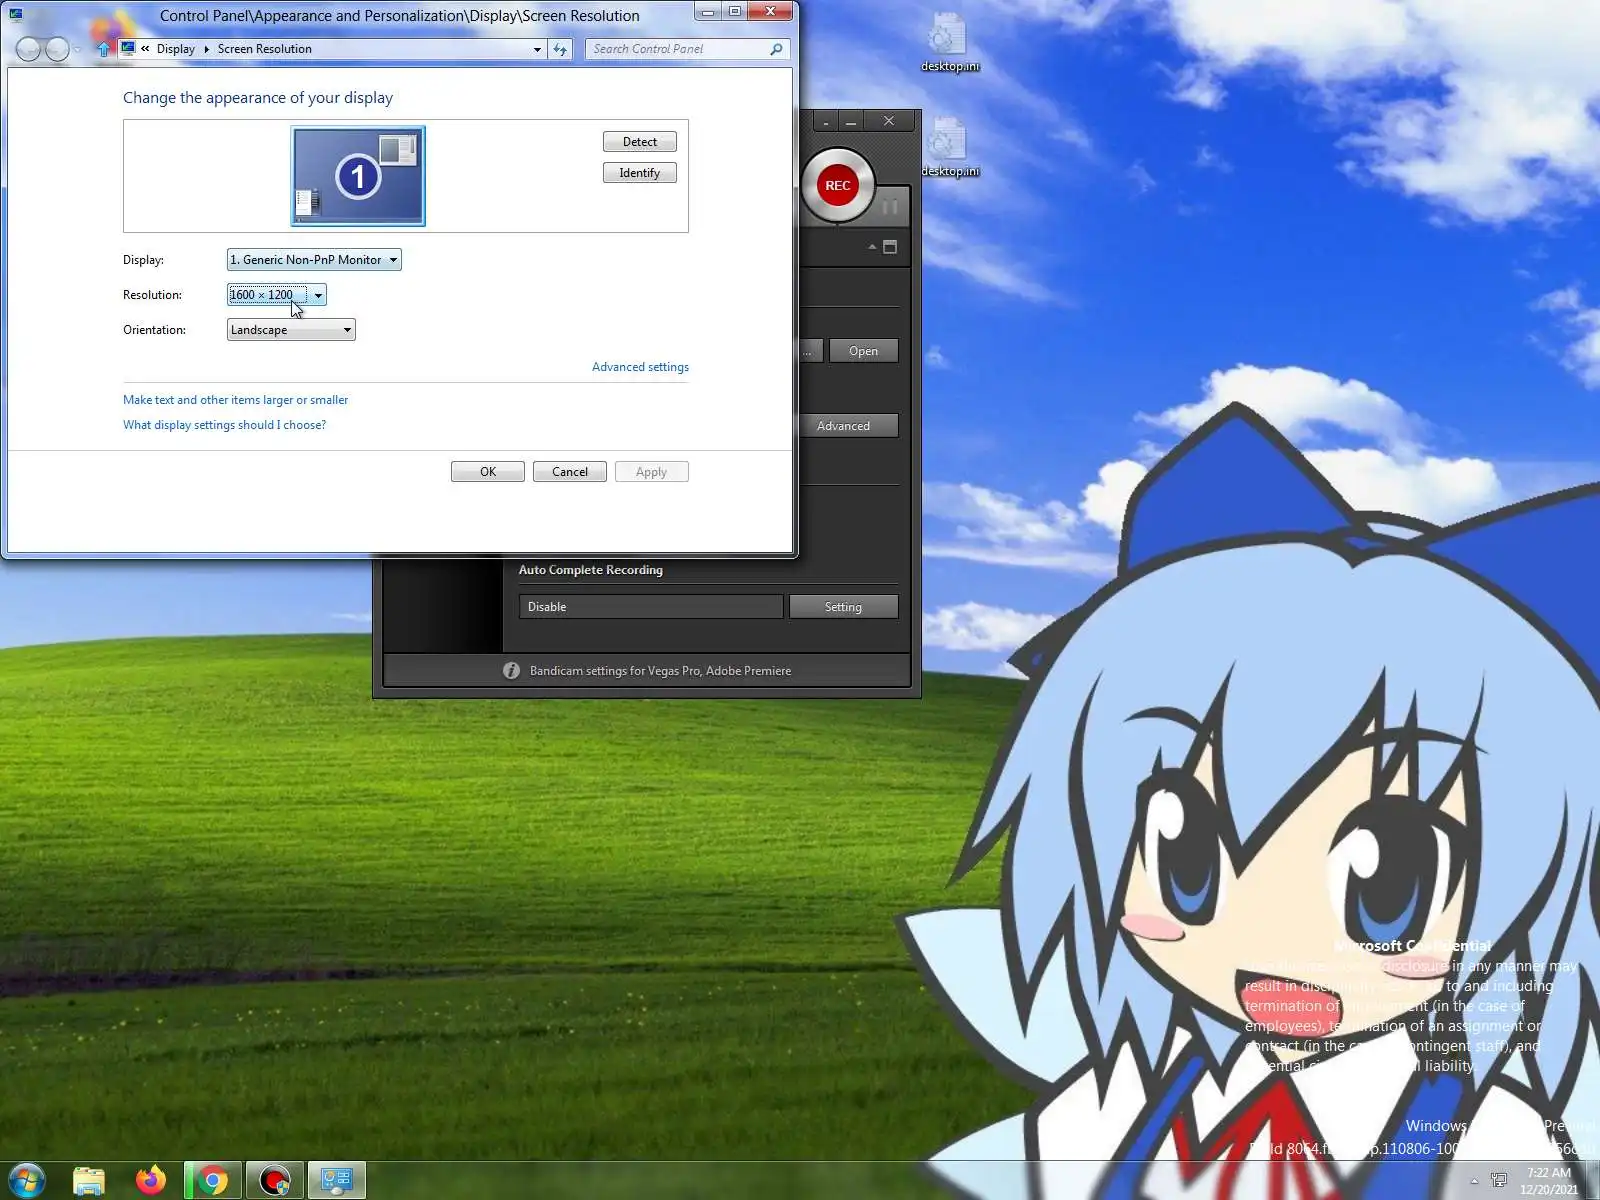Screen dimensions: 1600x1200
Task: Click the Bandicam dash tray button
Action: click(826, 122)
